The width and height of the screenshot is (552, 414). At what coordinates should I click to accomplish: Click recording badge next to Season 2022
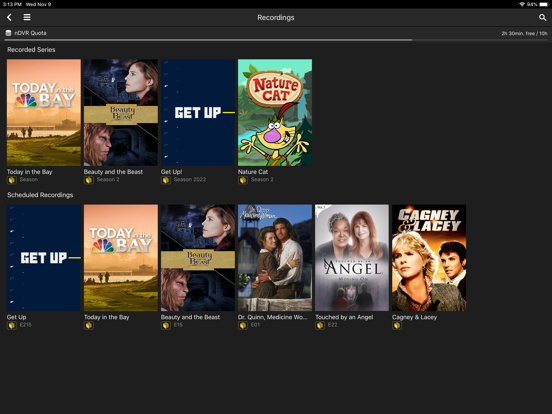tap(166, 180)
